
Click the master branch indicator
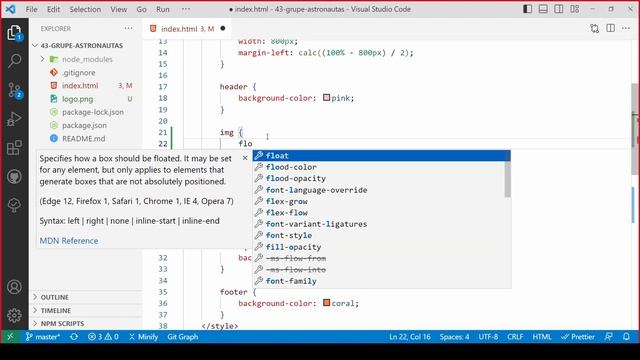[x=43, y=337]
